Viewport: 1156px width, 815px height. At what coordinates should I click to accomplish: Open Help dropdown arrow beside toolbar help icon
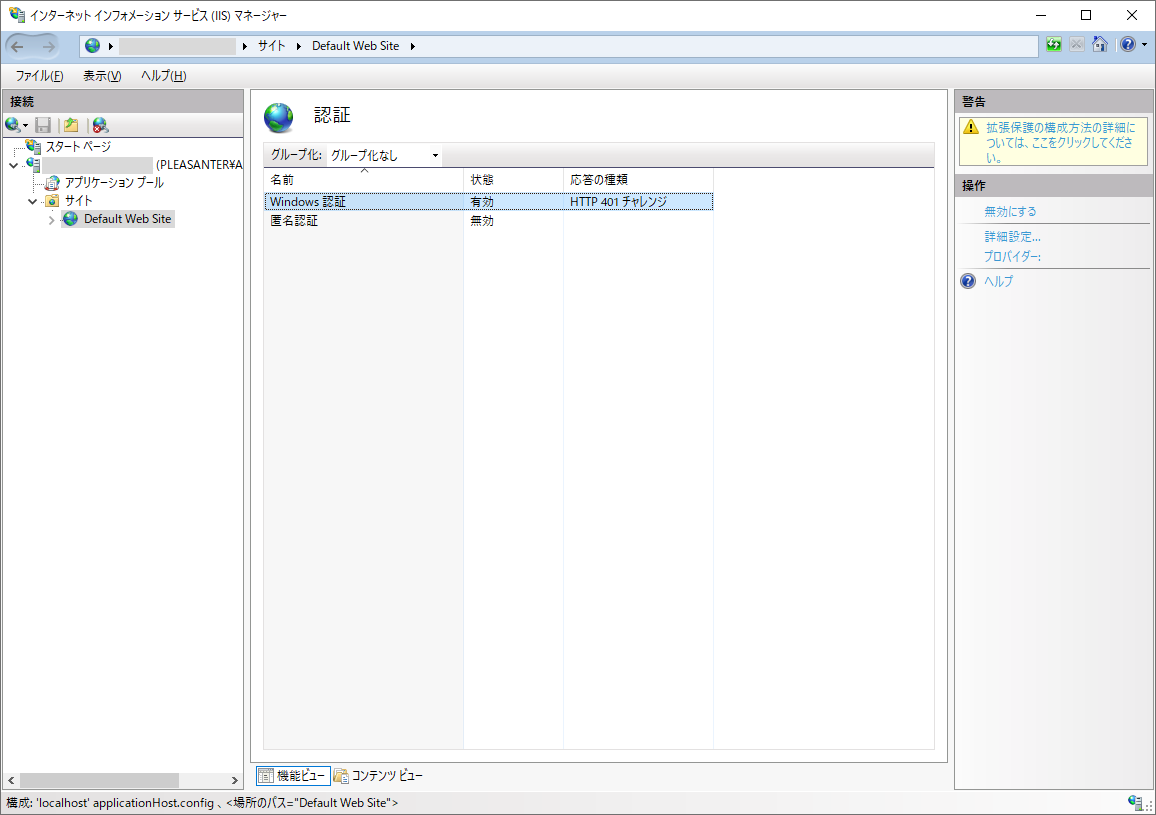tap(1144, 45)
